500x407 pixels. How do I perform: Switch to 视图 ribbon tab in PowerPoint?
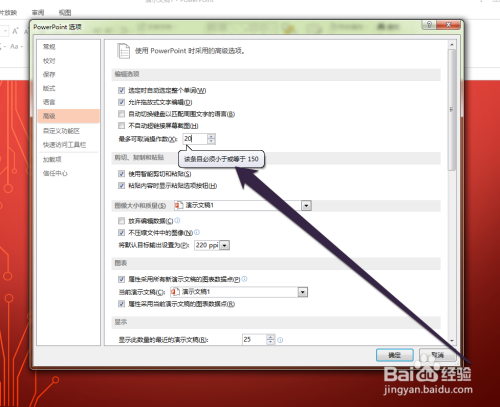point(65,13)
